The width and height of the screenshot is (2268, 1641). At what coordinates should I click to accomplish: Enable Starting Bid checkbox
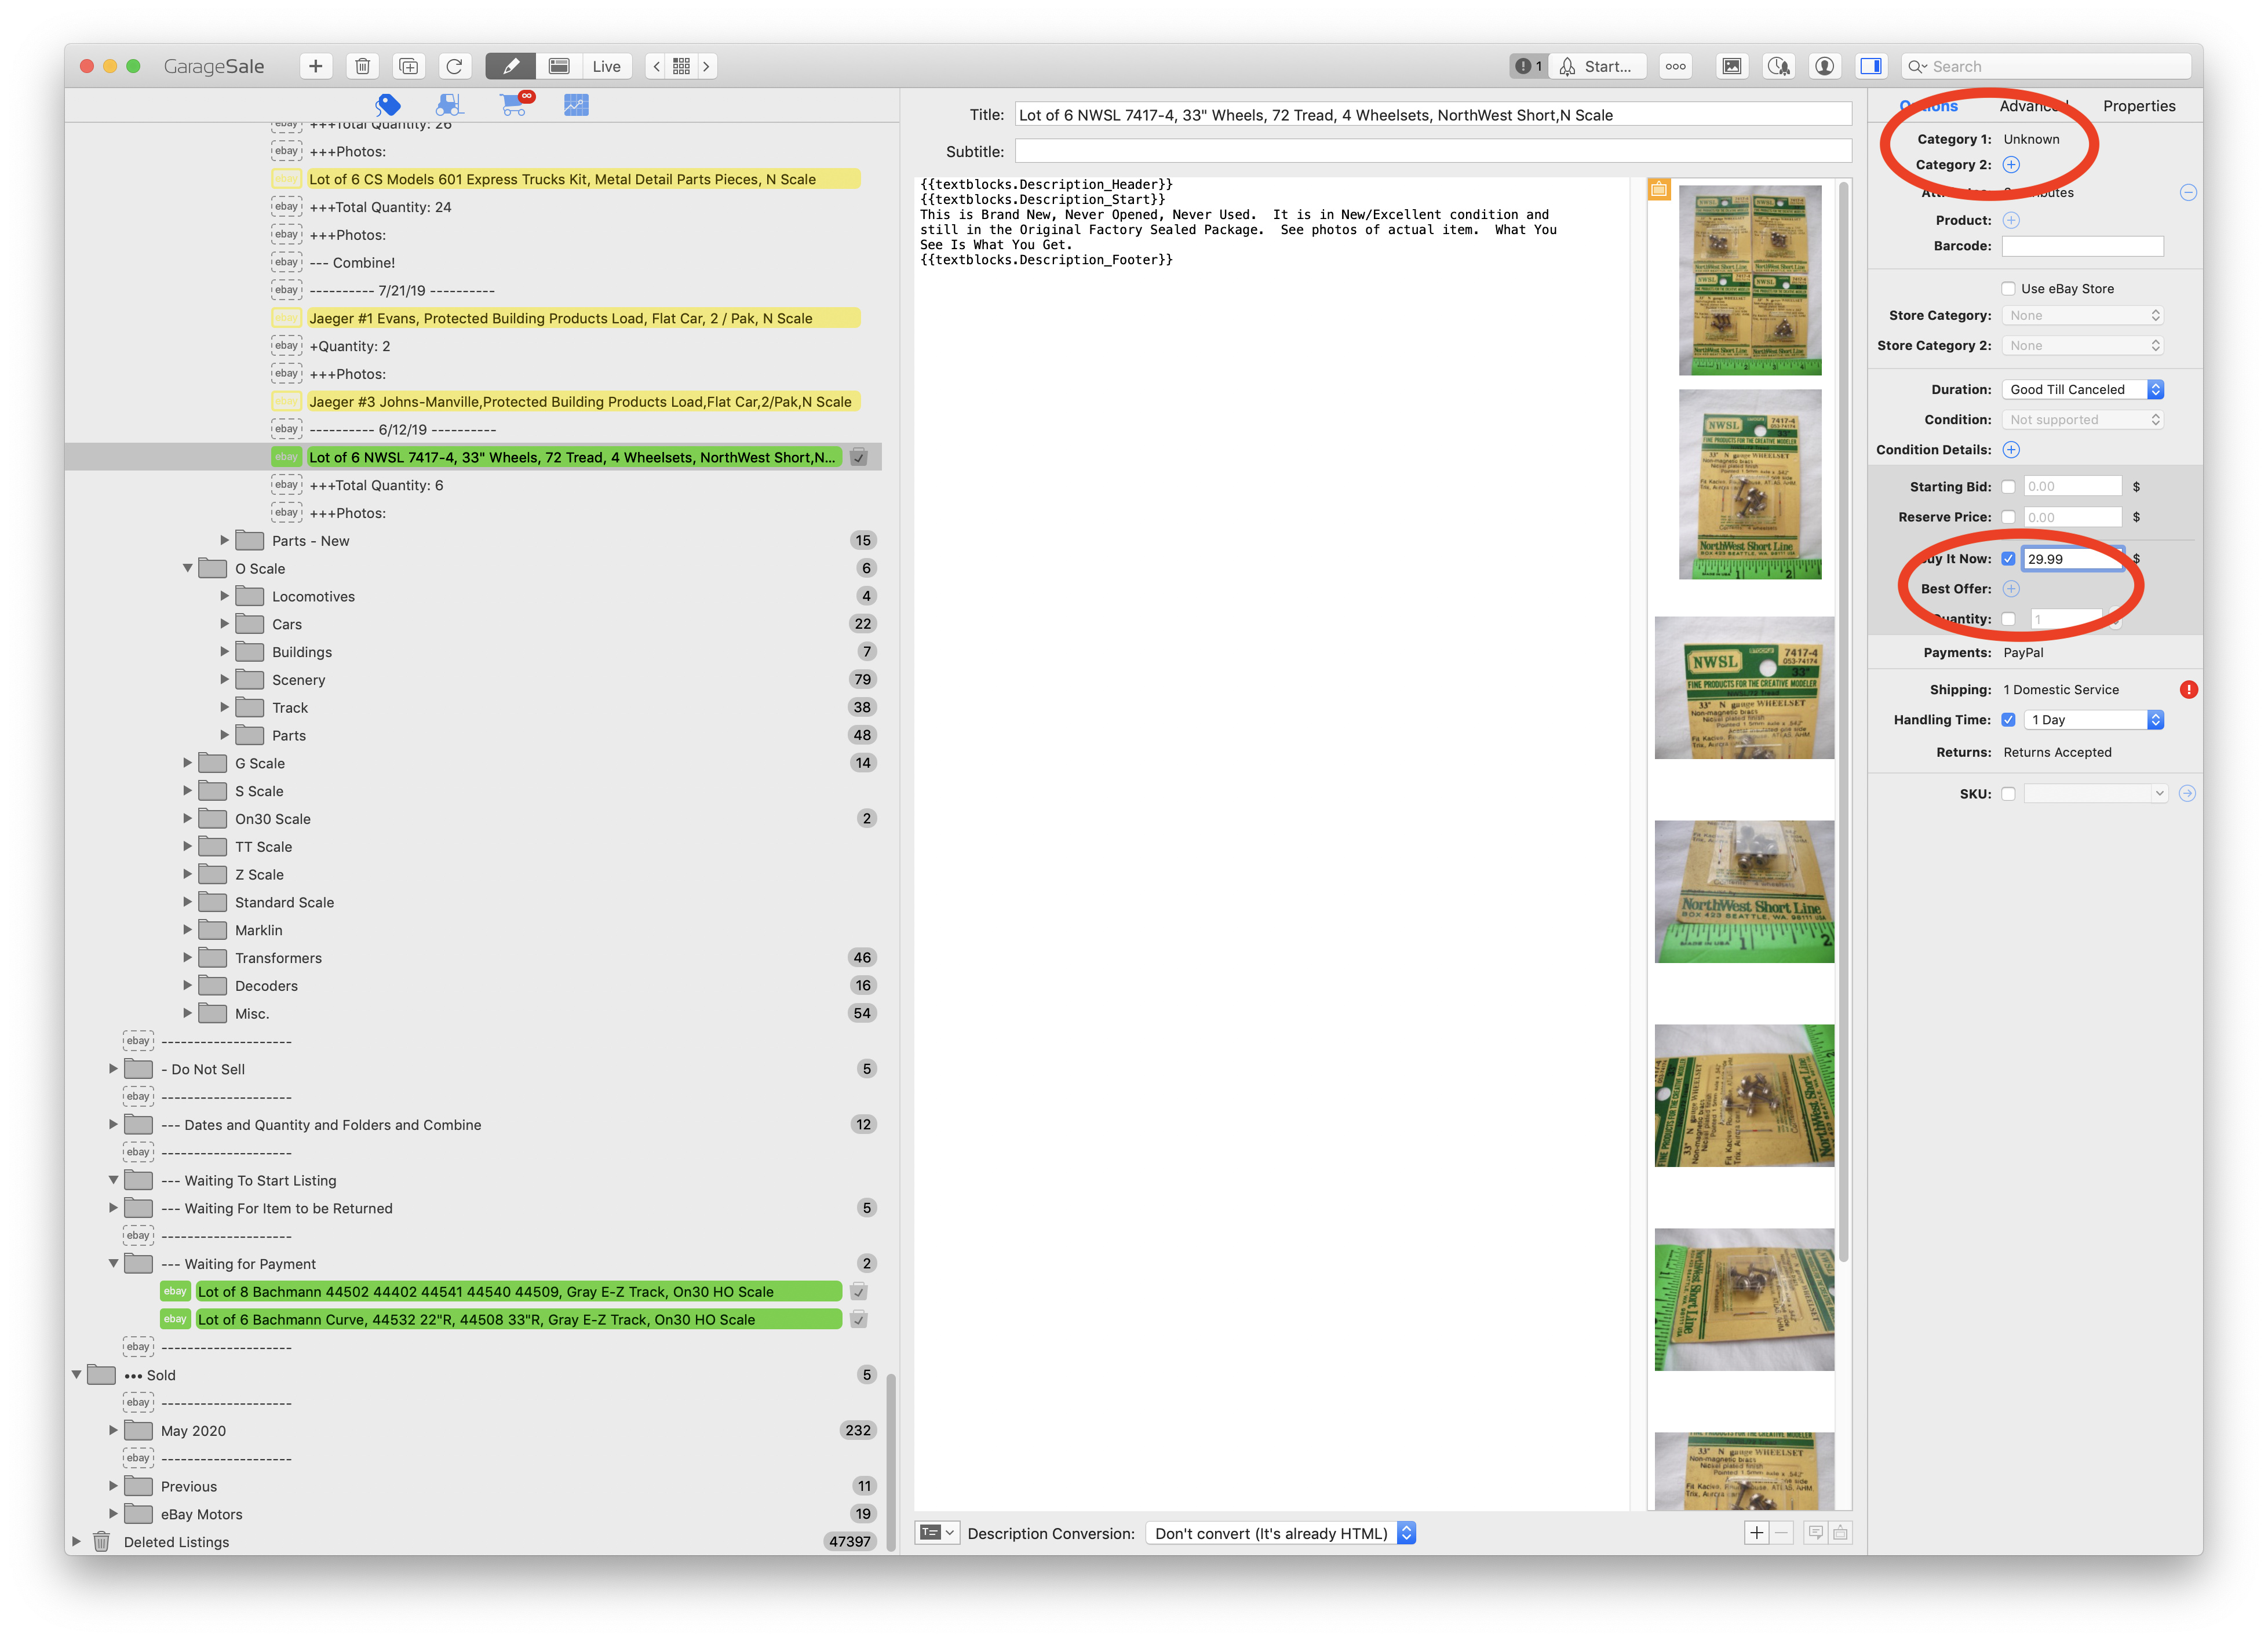[x=2008, y=487]
